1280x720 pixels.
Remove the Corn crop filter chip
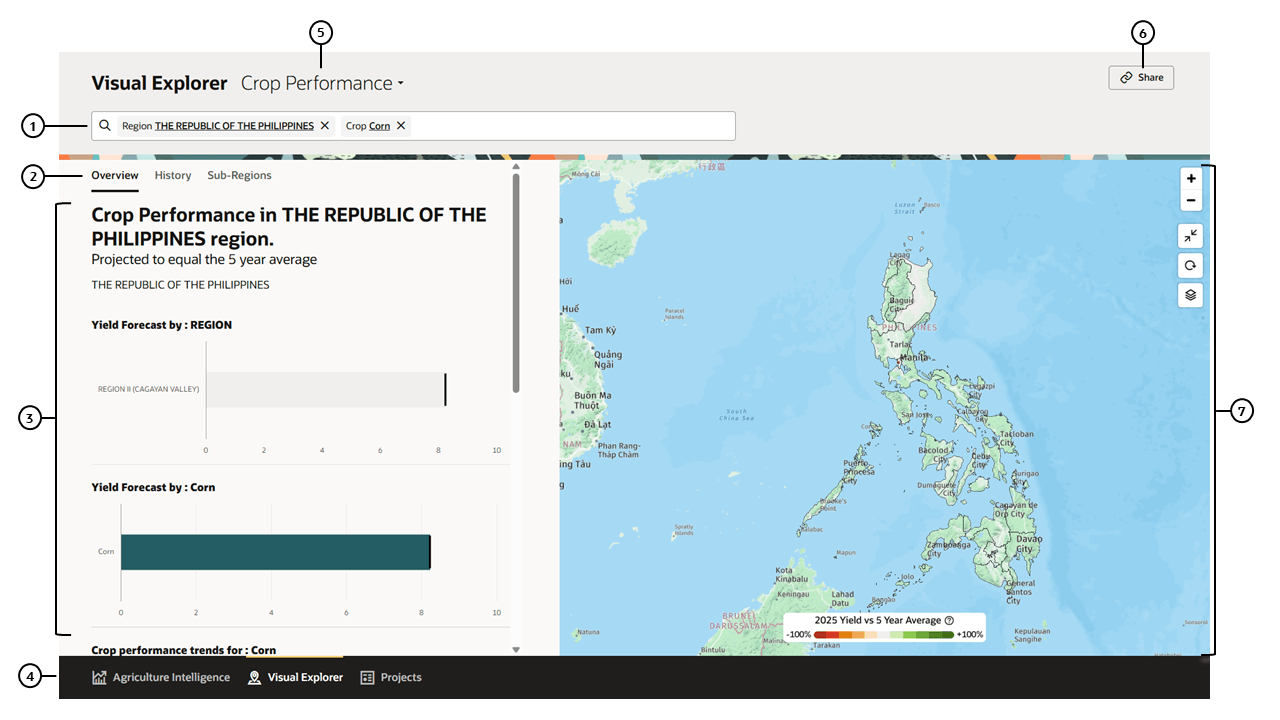(x=400, y=125)
